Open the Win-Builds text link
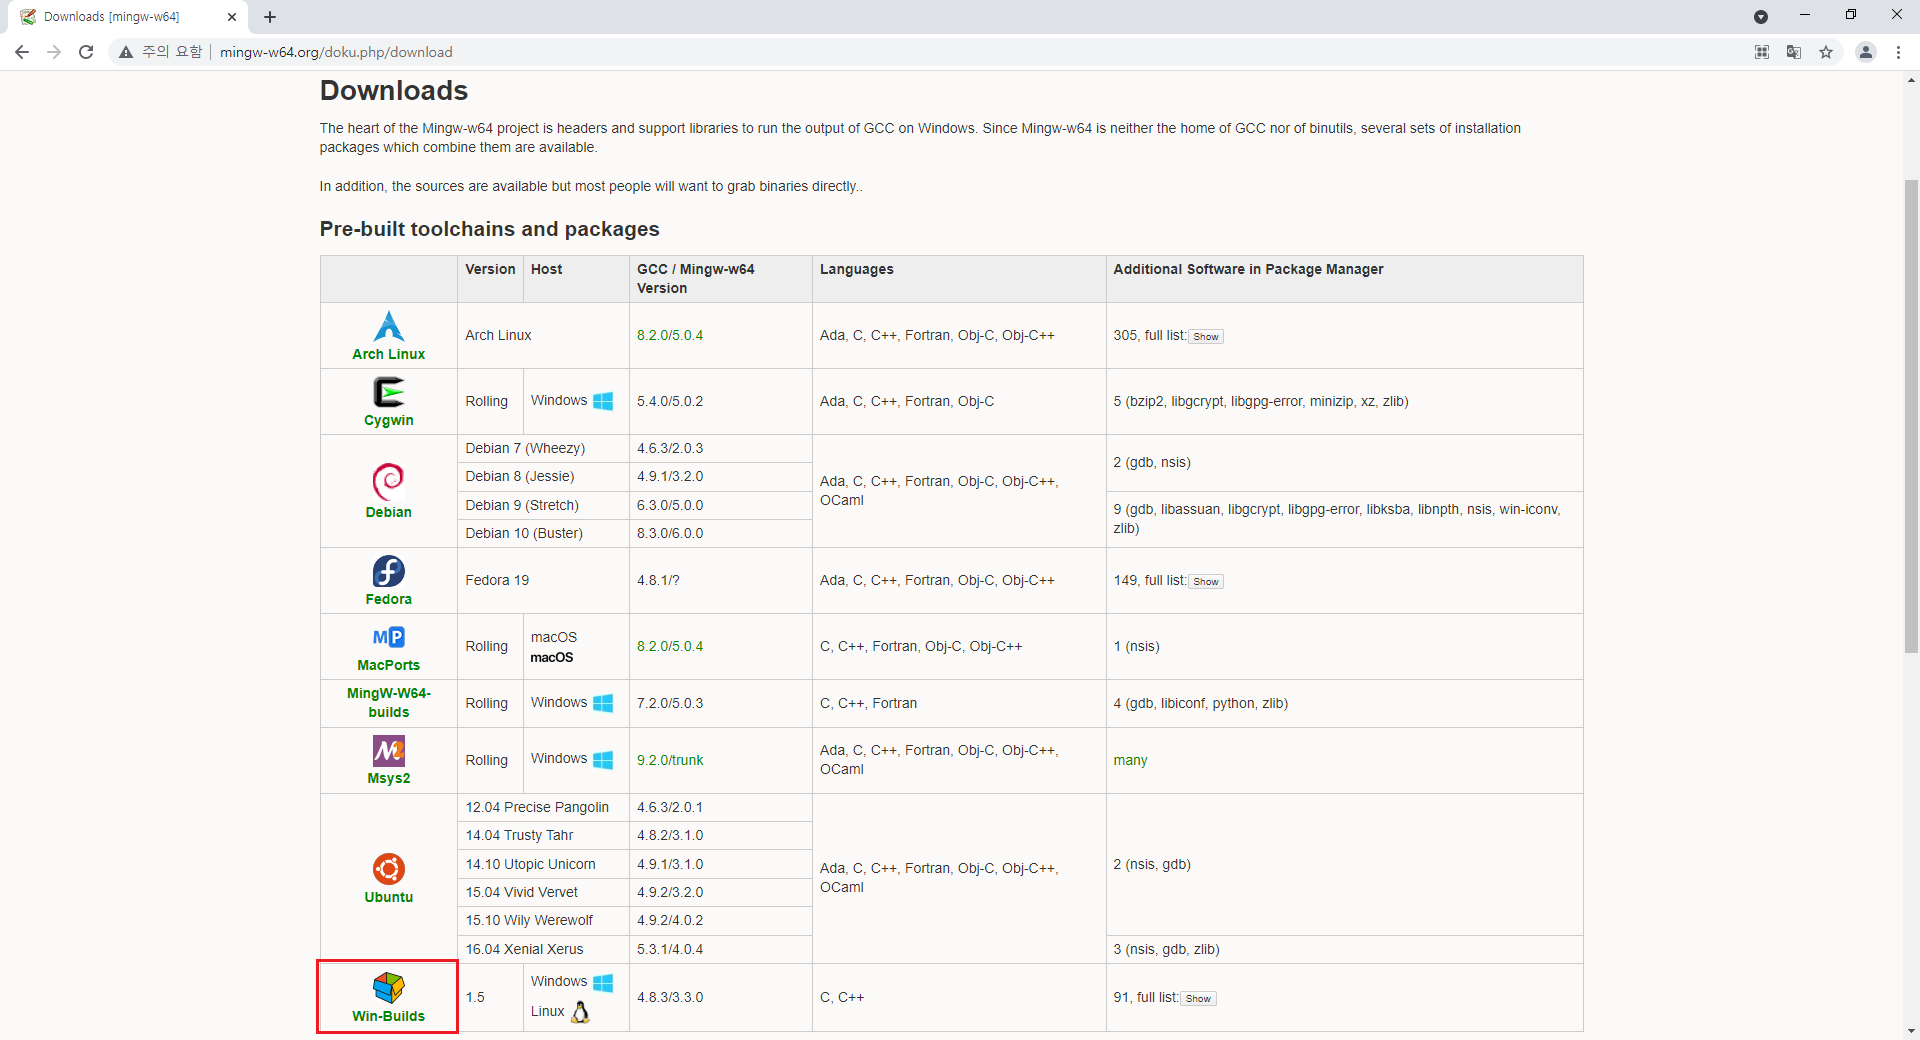The image size is (1920, 1040). tap(388, 1016)
